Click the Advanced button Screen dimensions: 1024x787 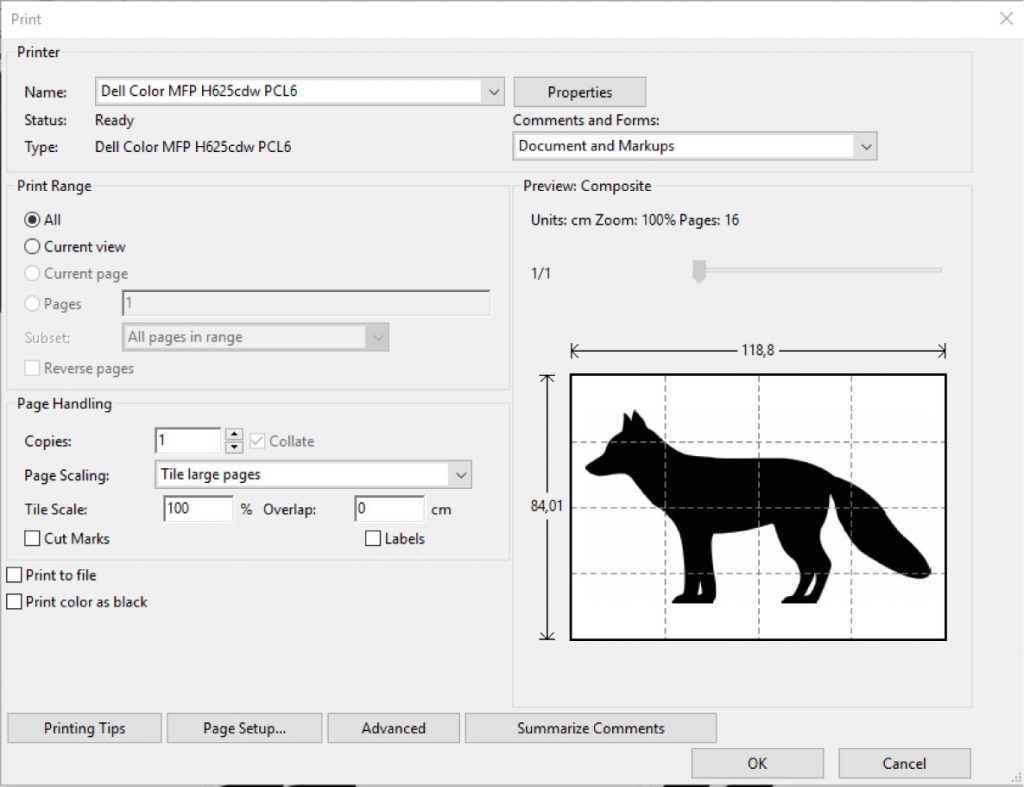[x=393, y=728]
